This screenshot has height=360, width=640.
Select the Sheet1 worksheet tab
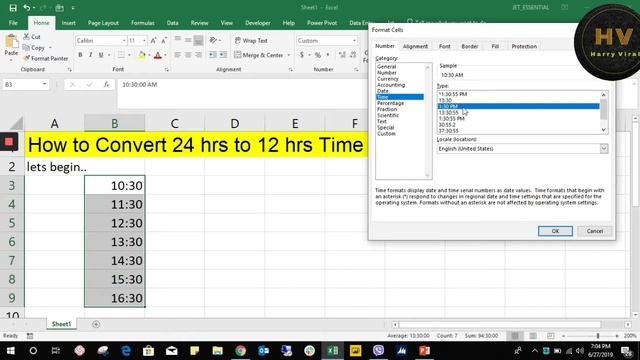61,324
